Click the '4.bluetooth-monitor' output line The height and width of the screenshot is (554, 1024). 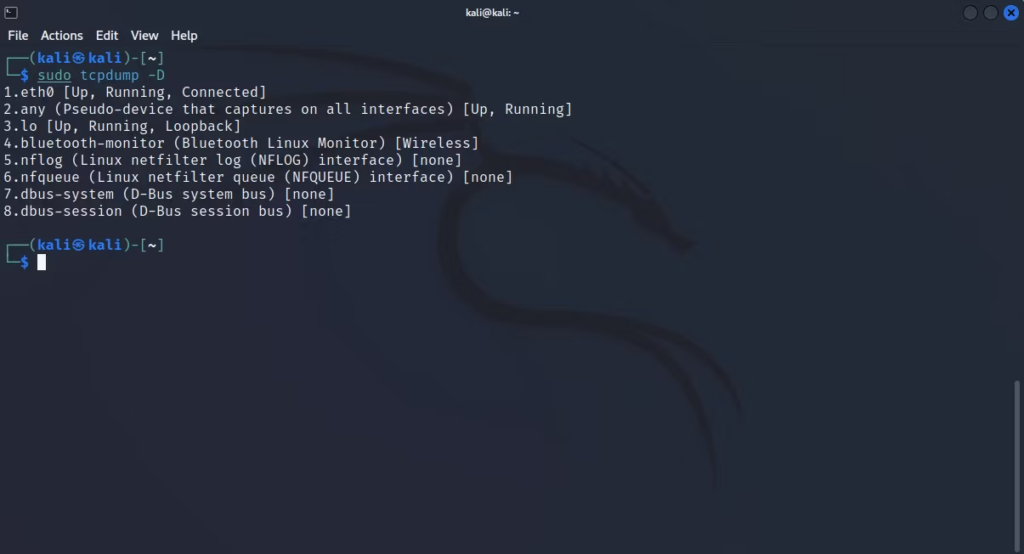241,143
